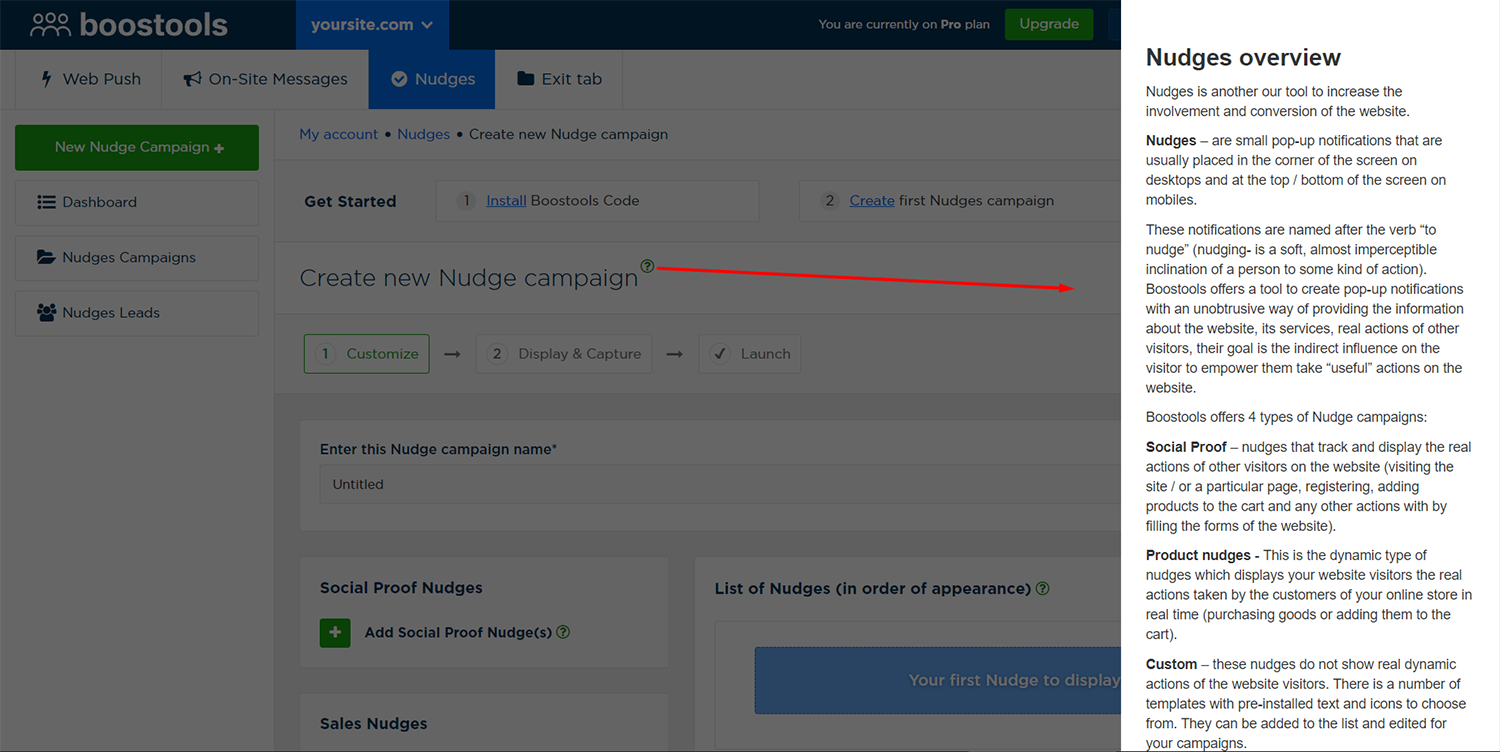This screenshot has height=752, width=1500.
Task: Click the boostools logo
Action: point(129,24)
